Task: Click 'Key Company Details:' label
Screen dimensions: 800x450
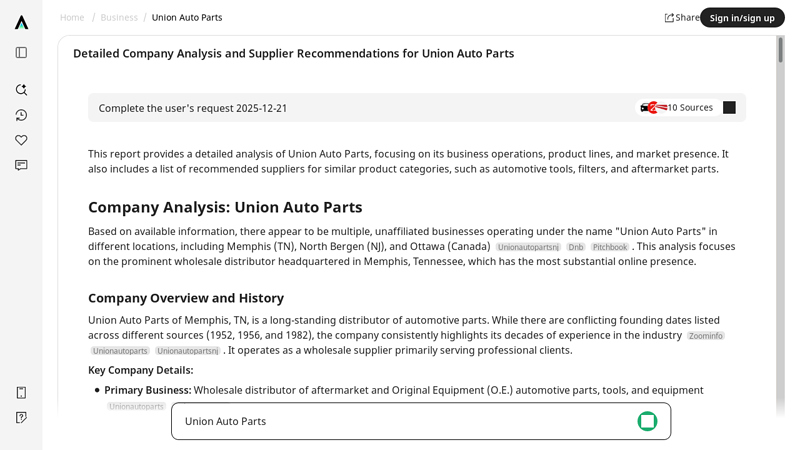Action: 140,370
